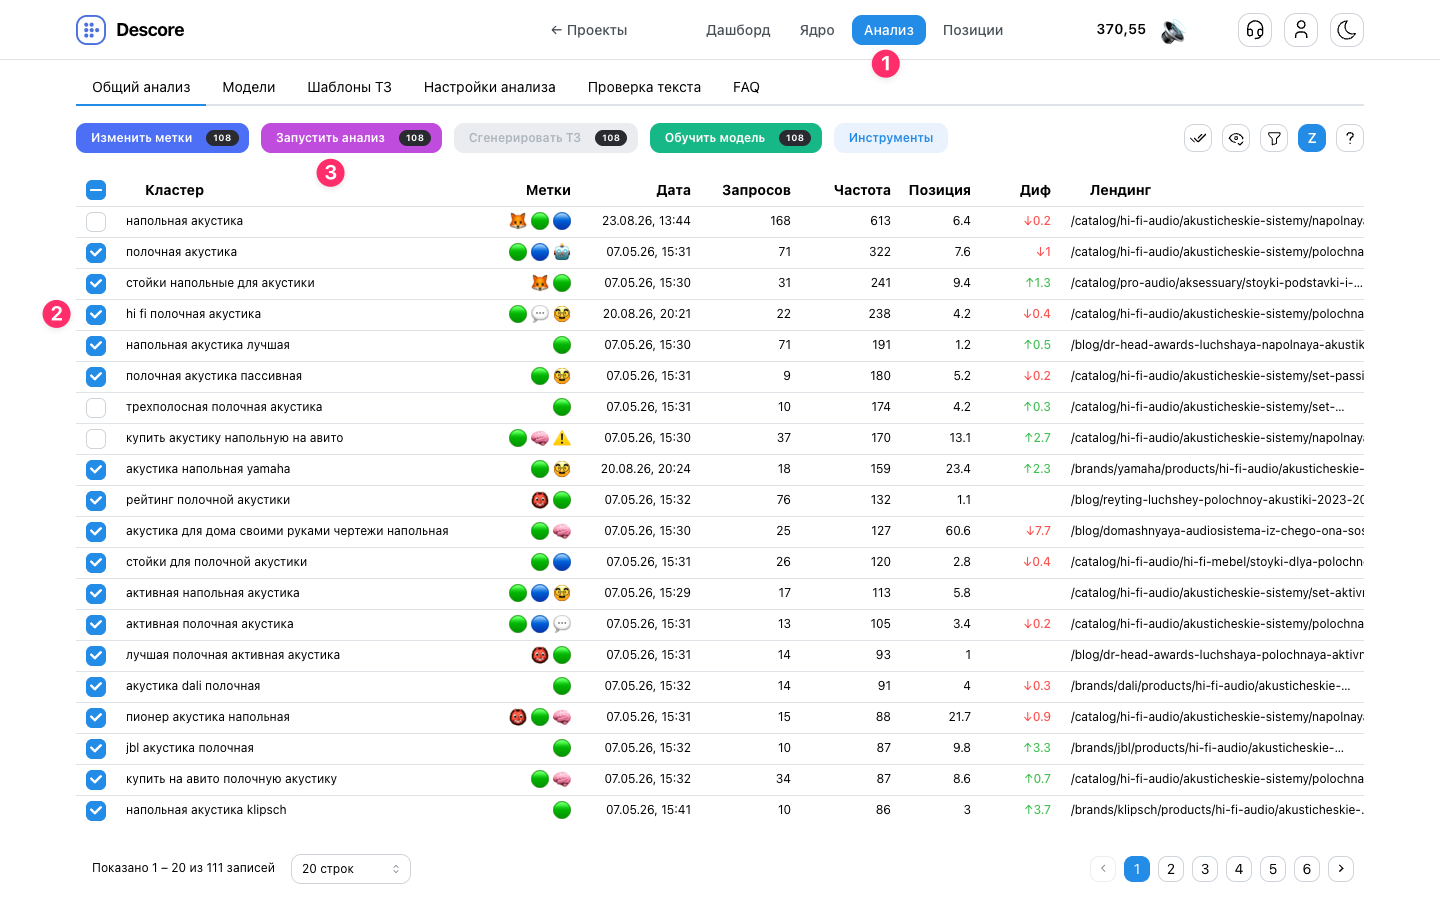Check the 'трехполосная полочная акустика' row checkbox

96,407
